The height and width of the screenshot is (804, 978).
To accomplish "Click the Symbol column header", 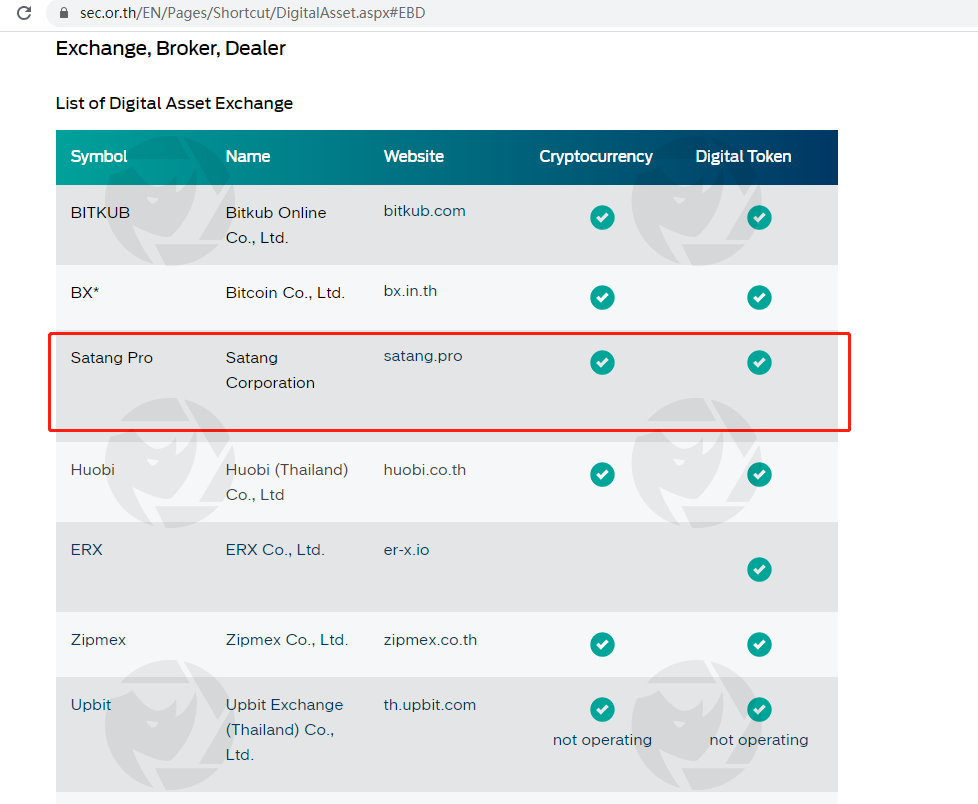I will pyautogui.click(x=99, y=156).
